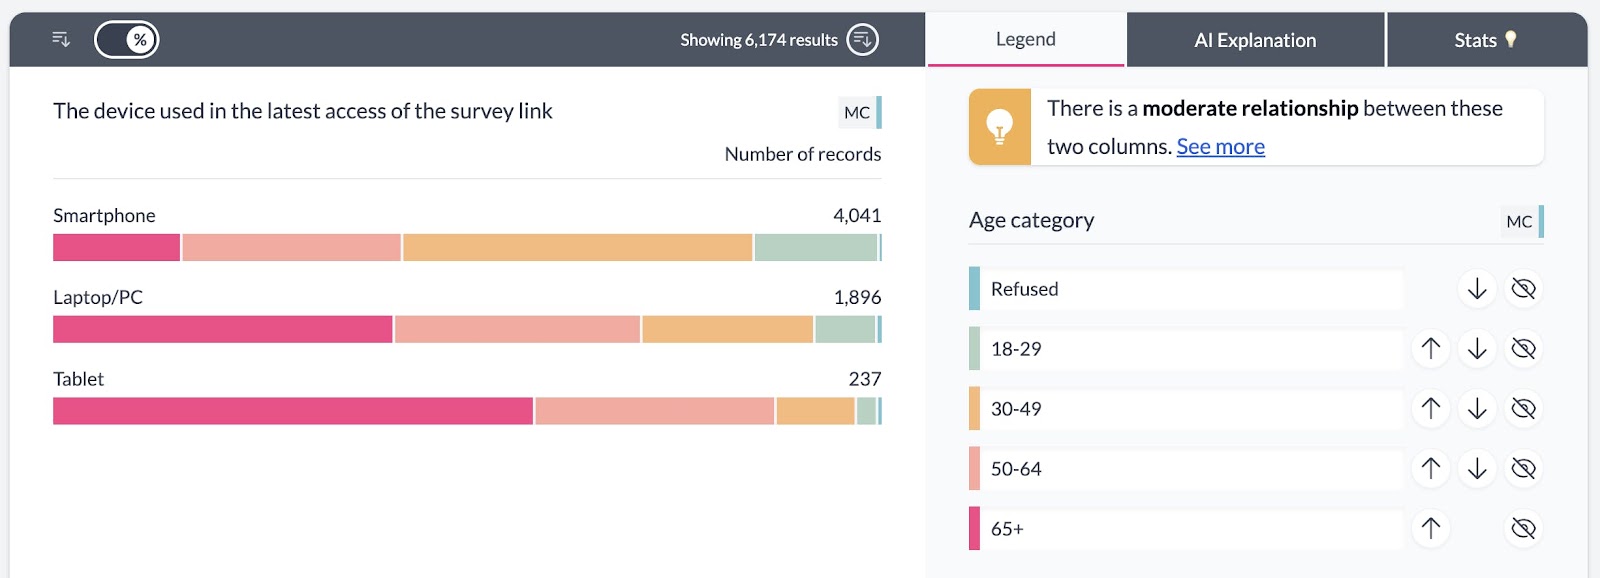Move 18-29 category up
This screenshot has width=1600, height=578.
pos(1431,349)
